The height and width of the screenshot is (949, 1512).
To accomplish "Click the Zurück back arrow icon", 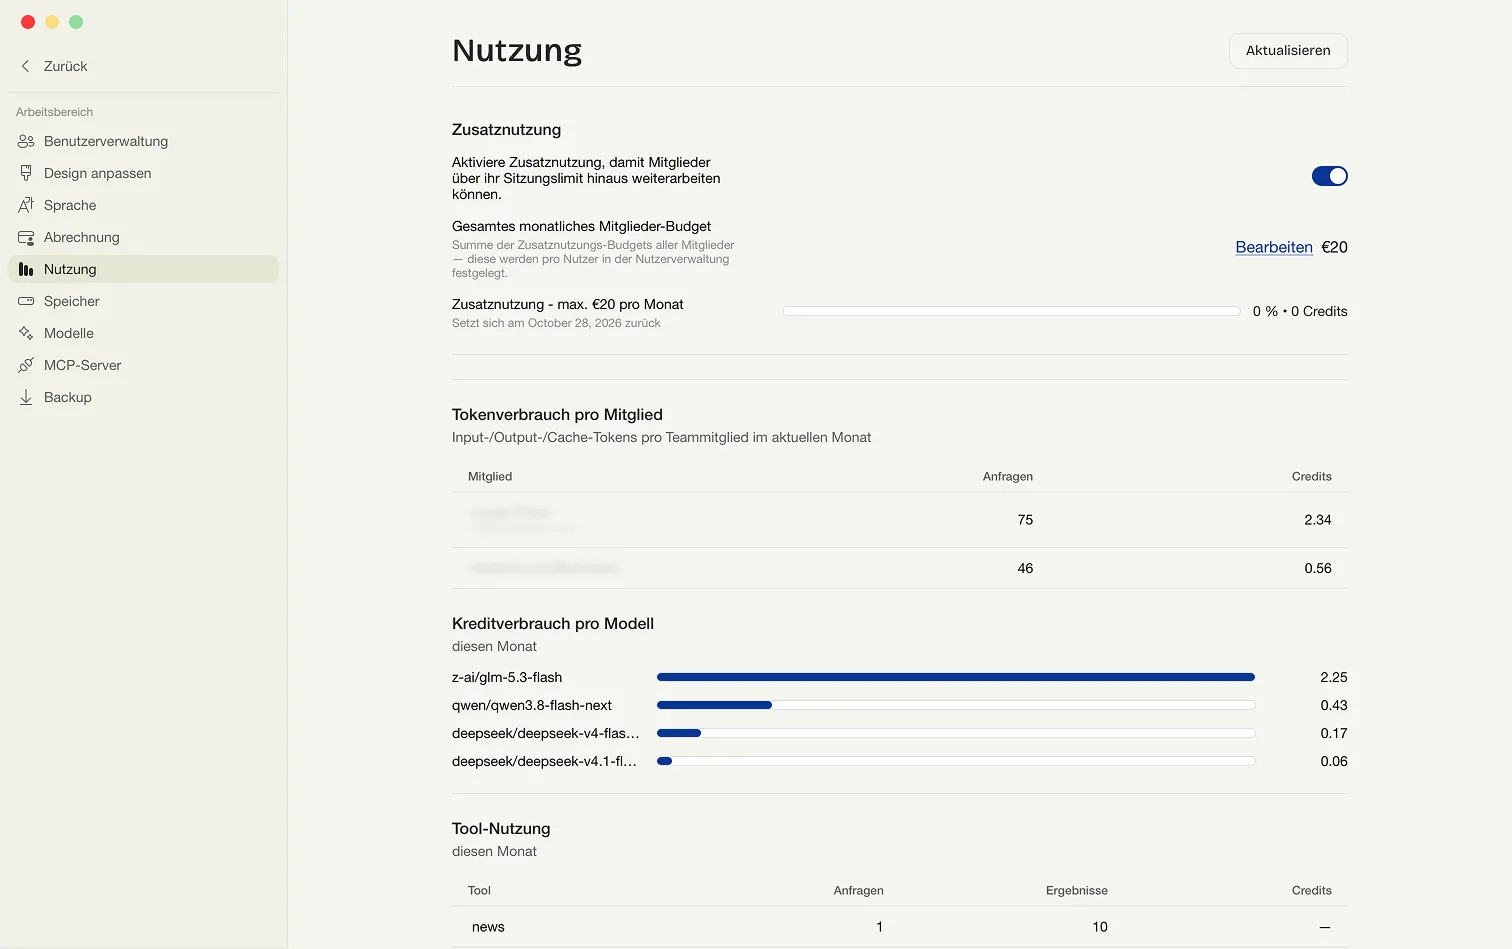I will pos(26,66).
